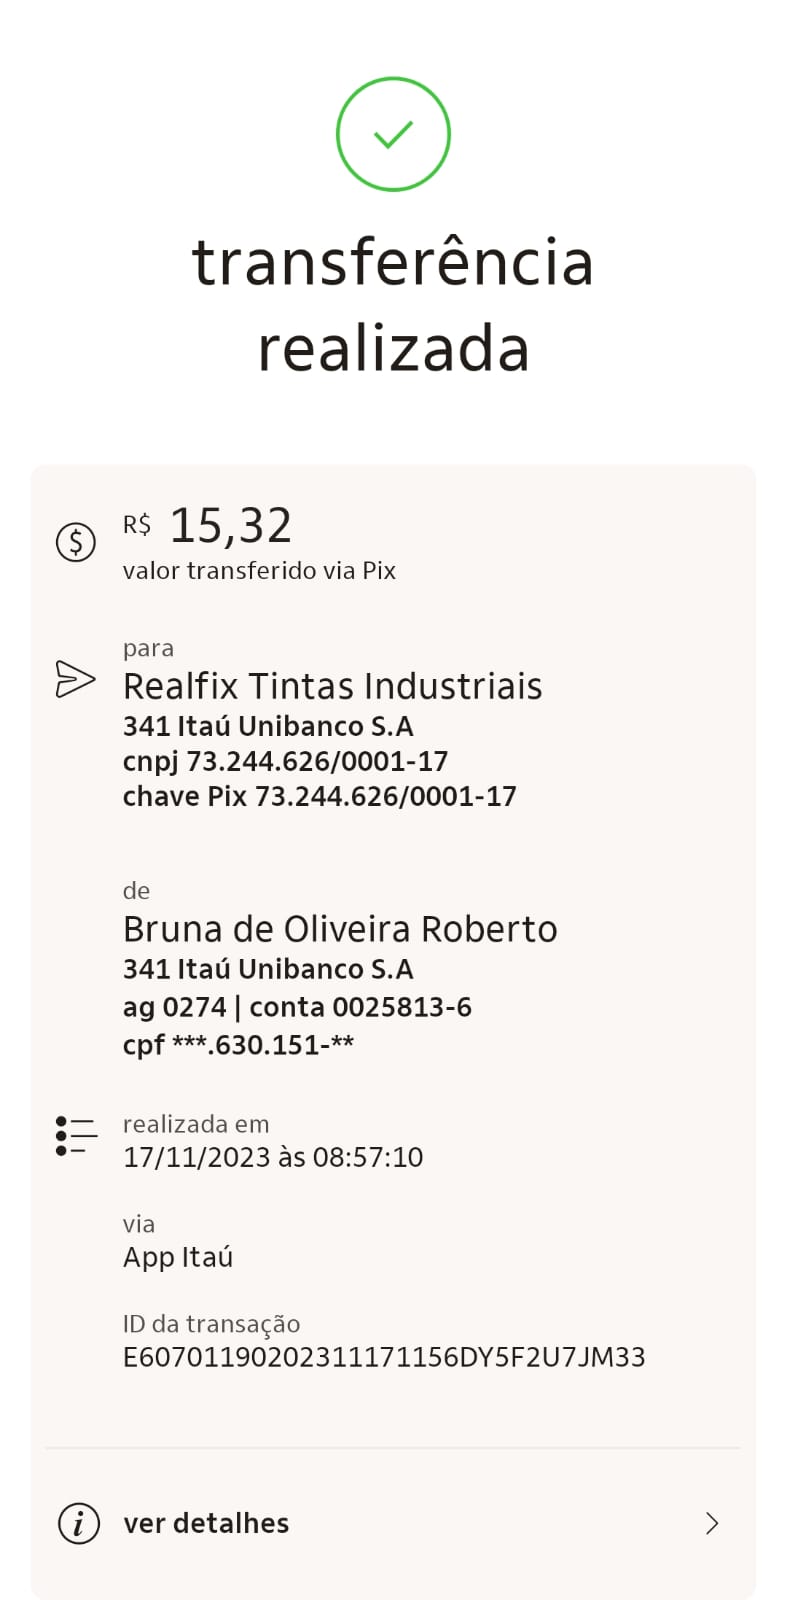Click sender name Bruna de Oliveira Roberto
Image resolution: width=787 pixels, height=1600 pixels.
point(340,929)
